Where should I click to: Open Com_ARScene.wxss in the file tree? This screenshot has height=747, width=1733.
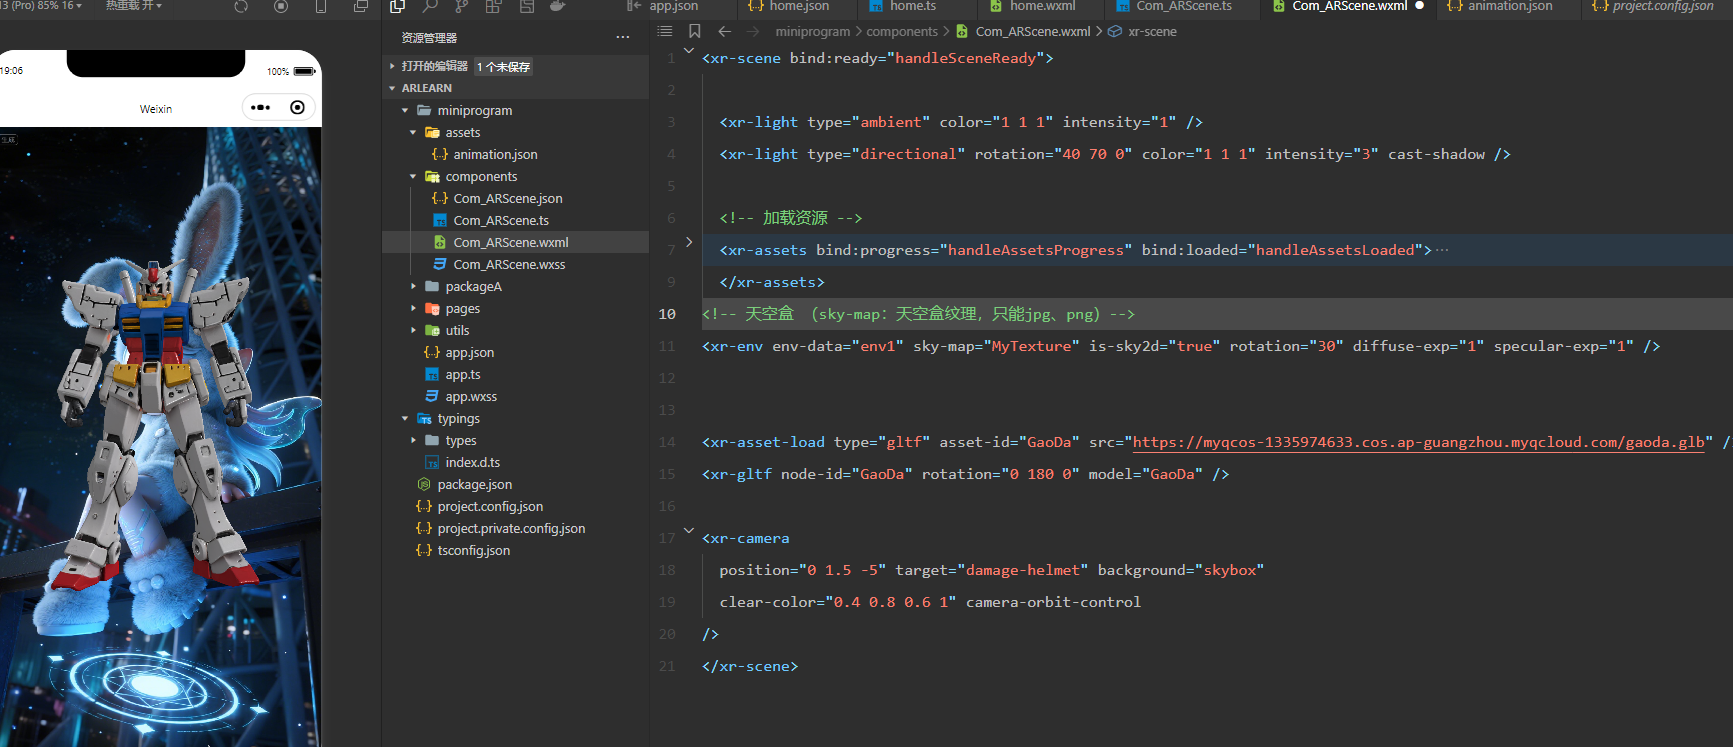tap(516, 264)
